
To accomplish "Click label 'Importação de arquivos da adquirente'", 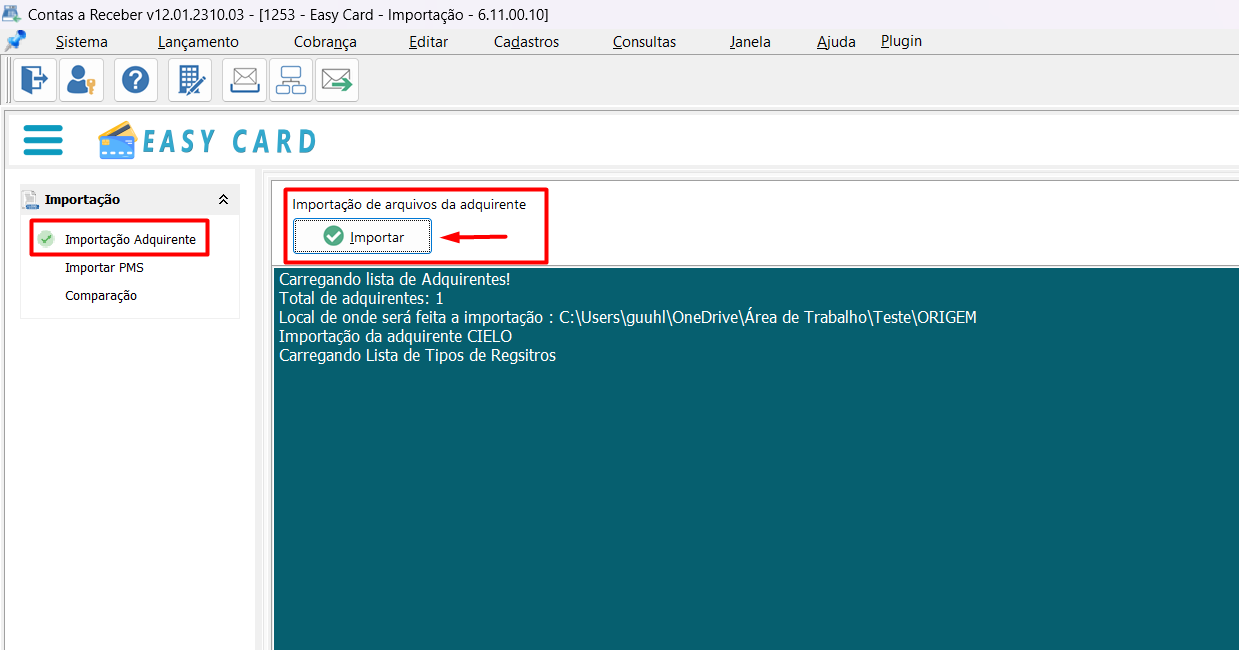I will [x=409, y=204].
